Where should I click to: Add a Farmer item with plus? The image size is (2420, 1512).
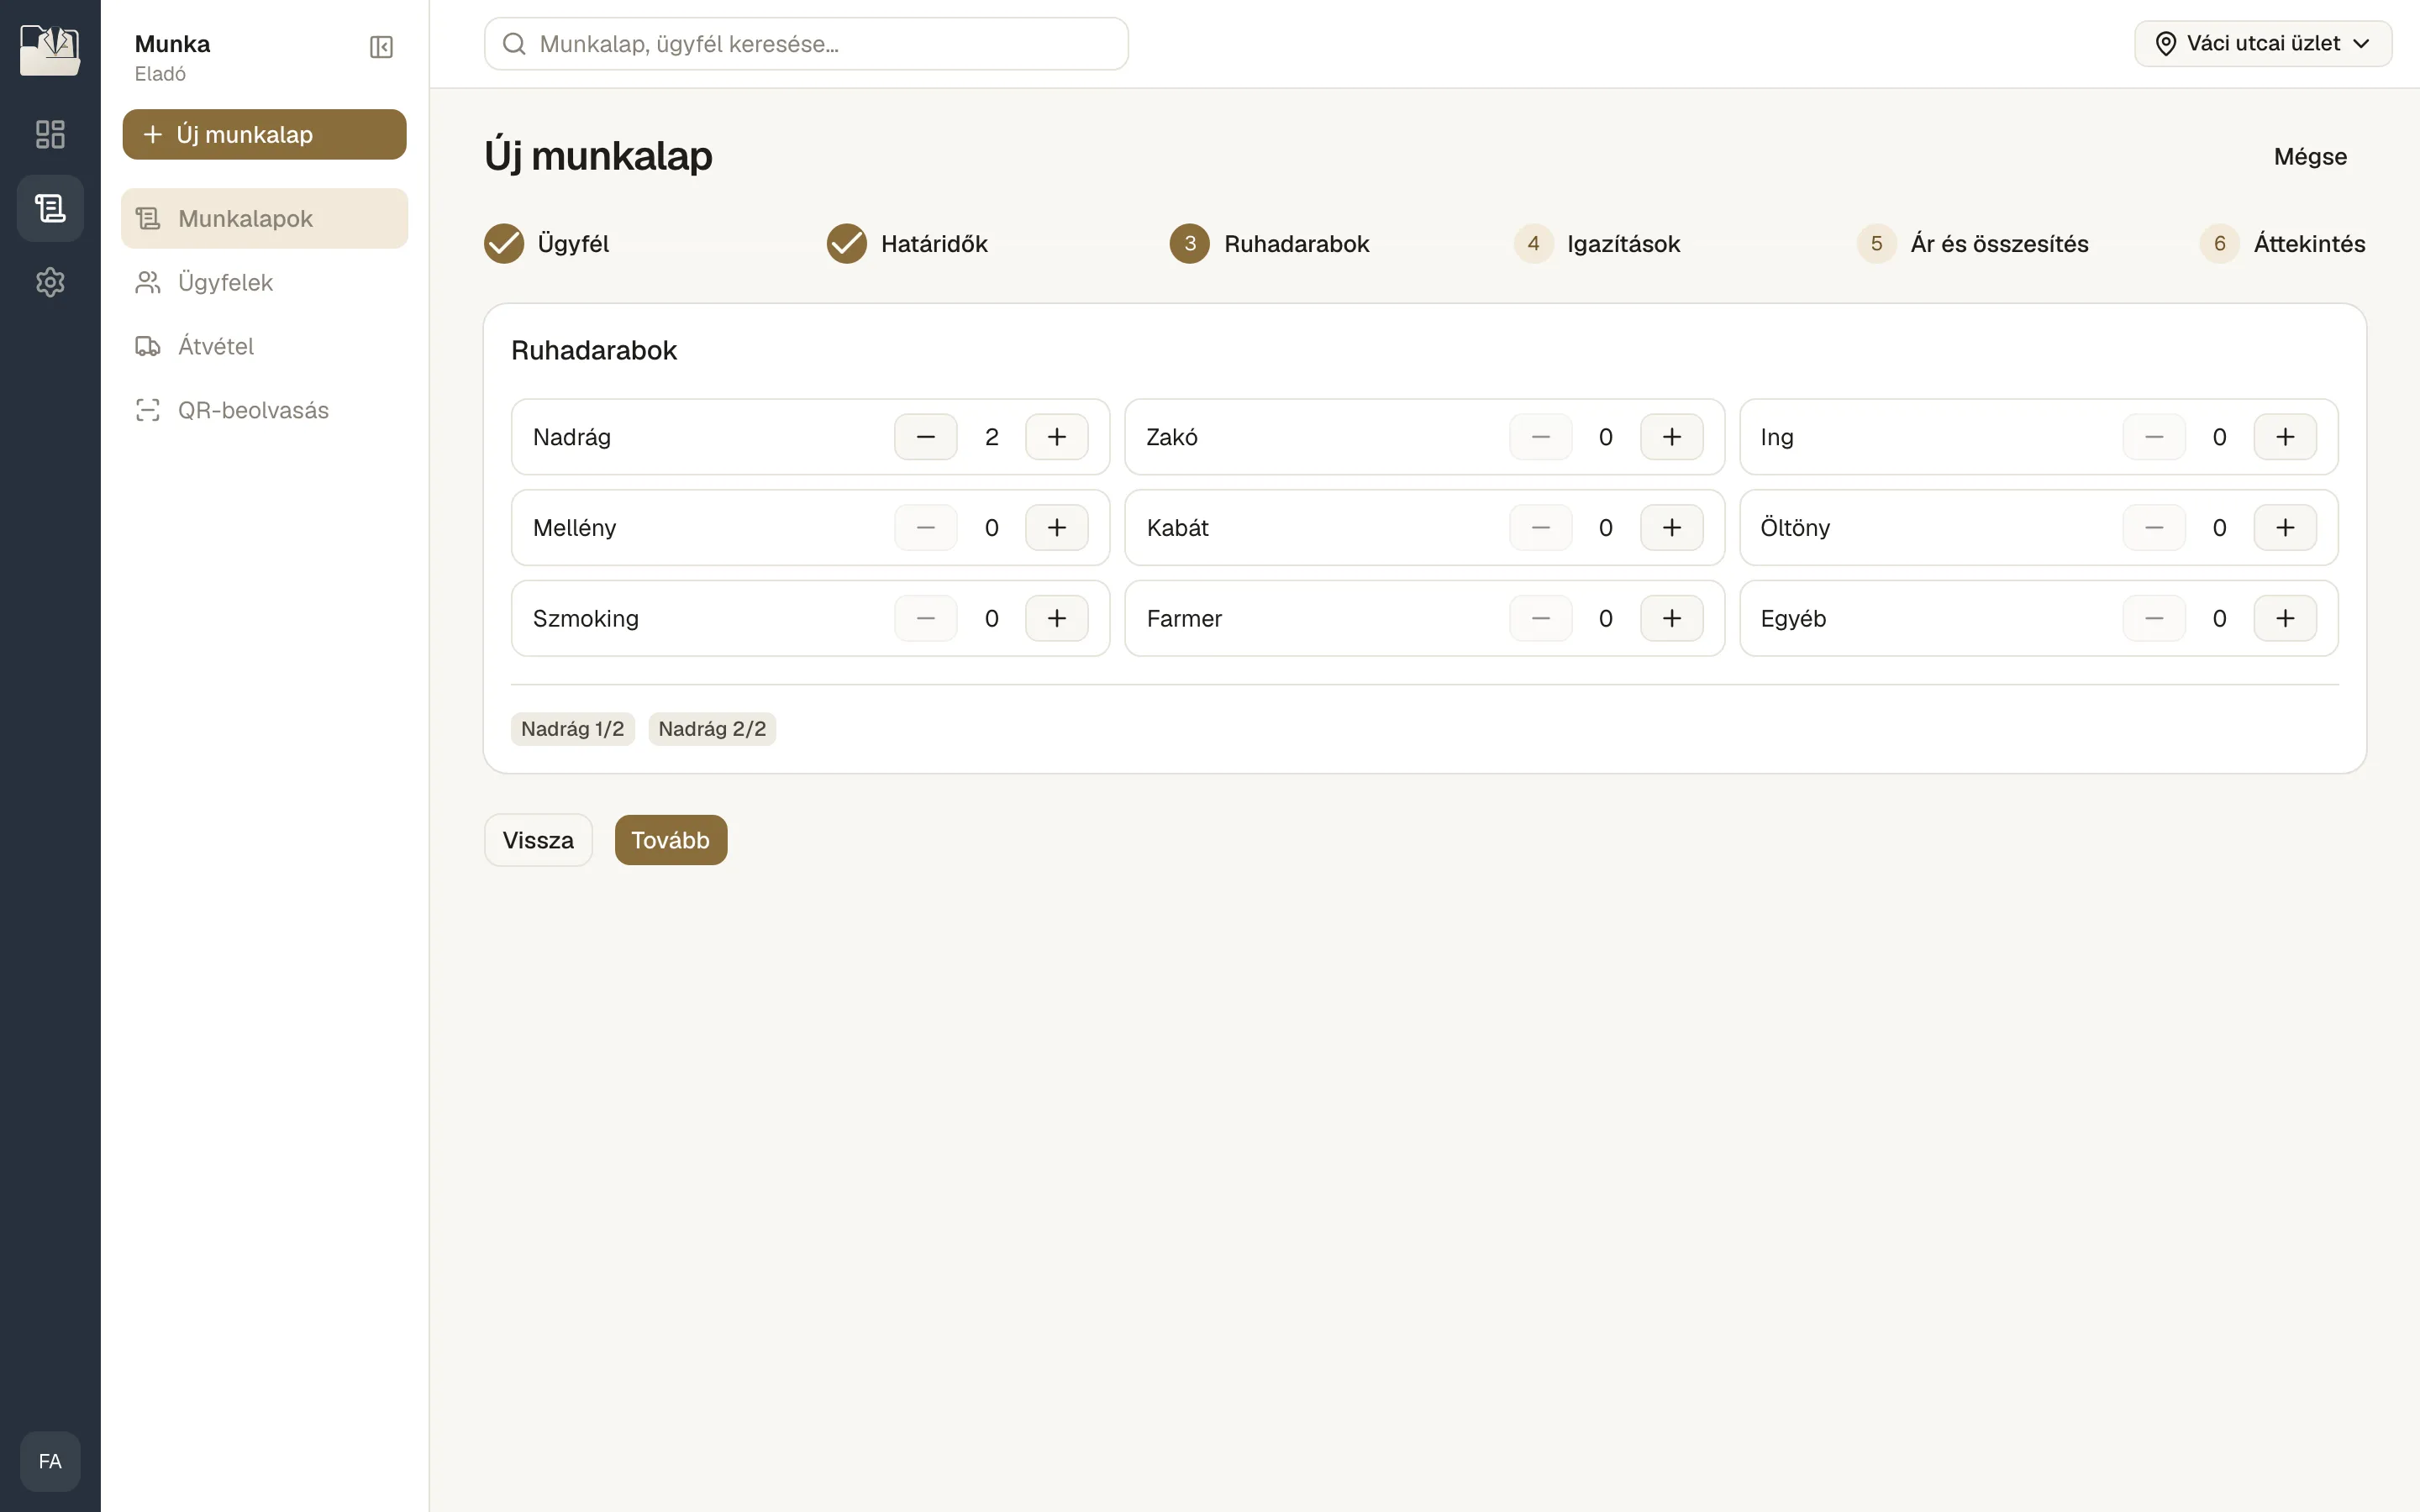pyautogui.click(x=1671, y=619)
